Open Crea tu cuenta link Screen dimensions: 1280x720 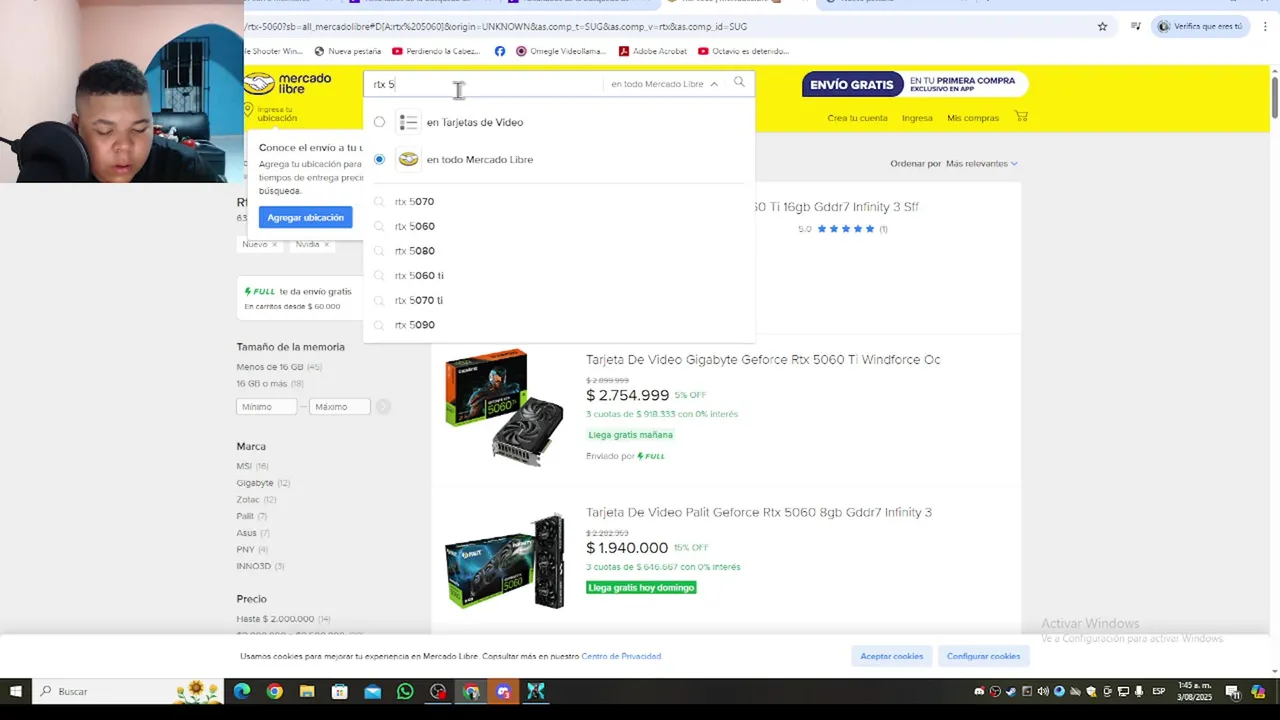(x=857, y=118)
